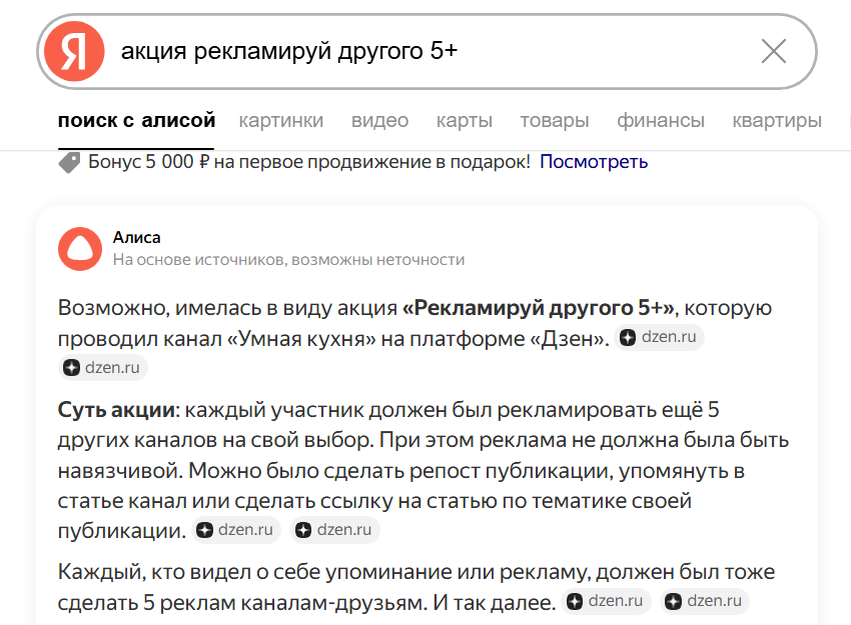Open the second dzen.ru chip after 'публикации.'
Screen dimensions: 851x625
coord(335,530)
